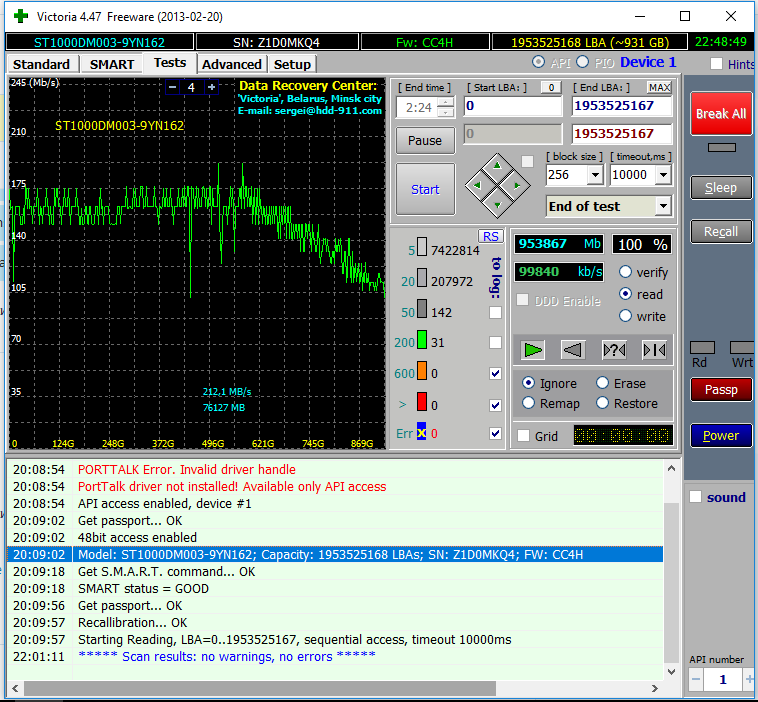Open the End of test dropdown
758x702 pixels.
[663, 206]
